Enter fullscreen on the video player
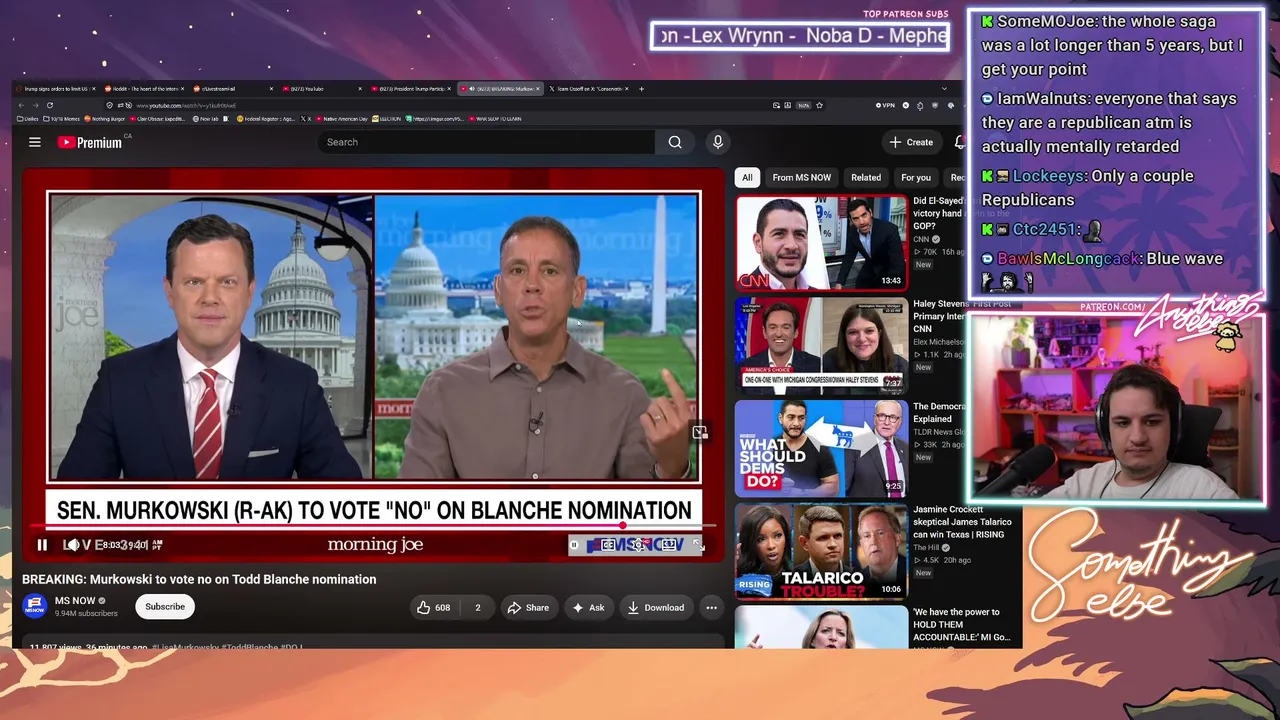 pos(697,545)
